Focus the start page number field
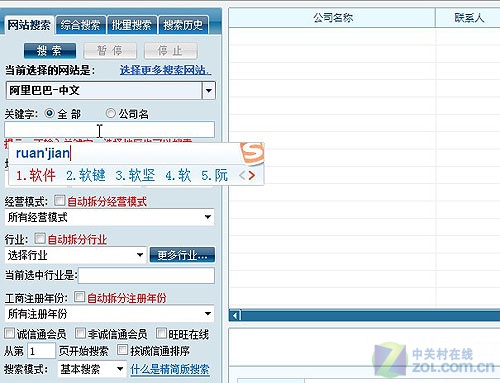Image resolution: width=500 pixels, height=383 pixels. (41, 351)
